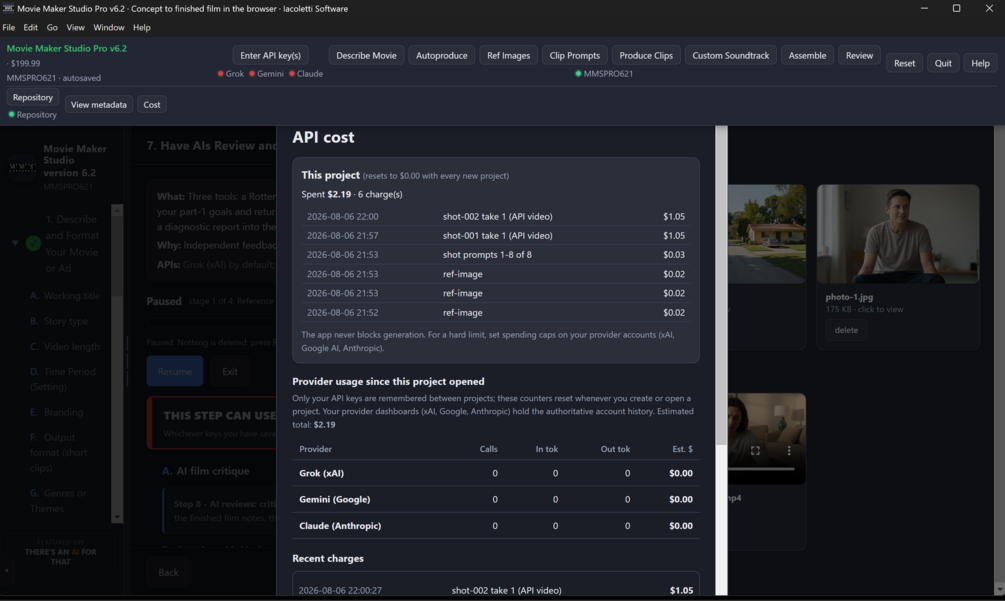
Task: Open the video options three-dot menu
Action: click(789, 451)
